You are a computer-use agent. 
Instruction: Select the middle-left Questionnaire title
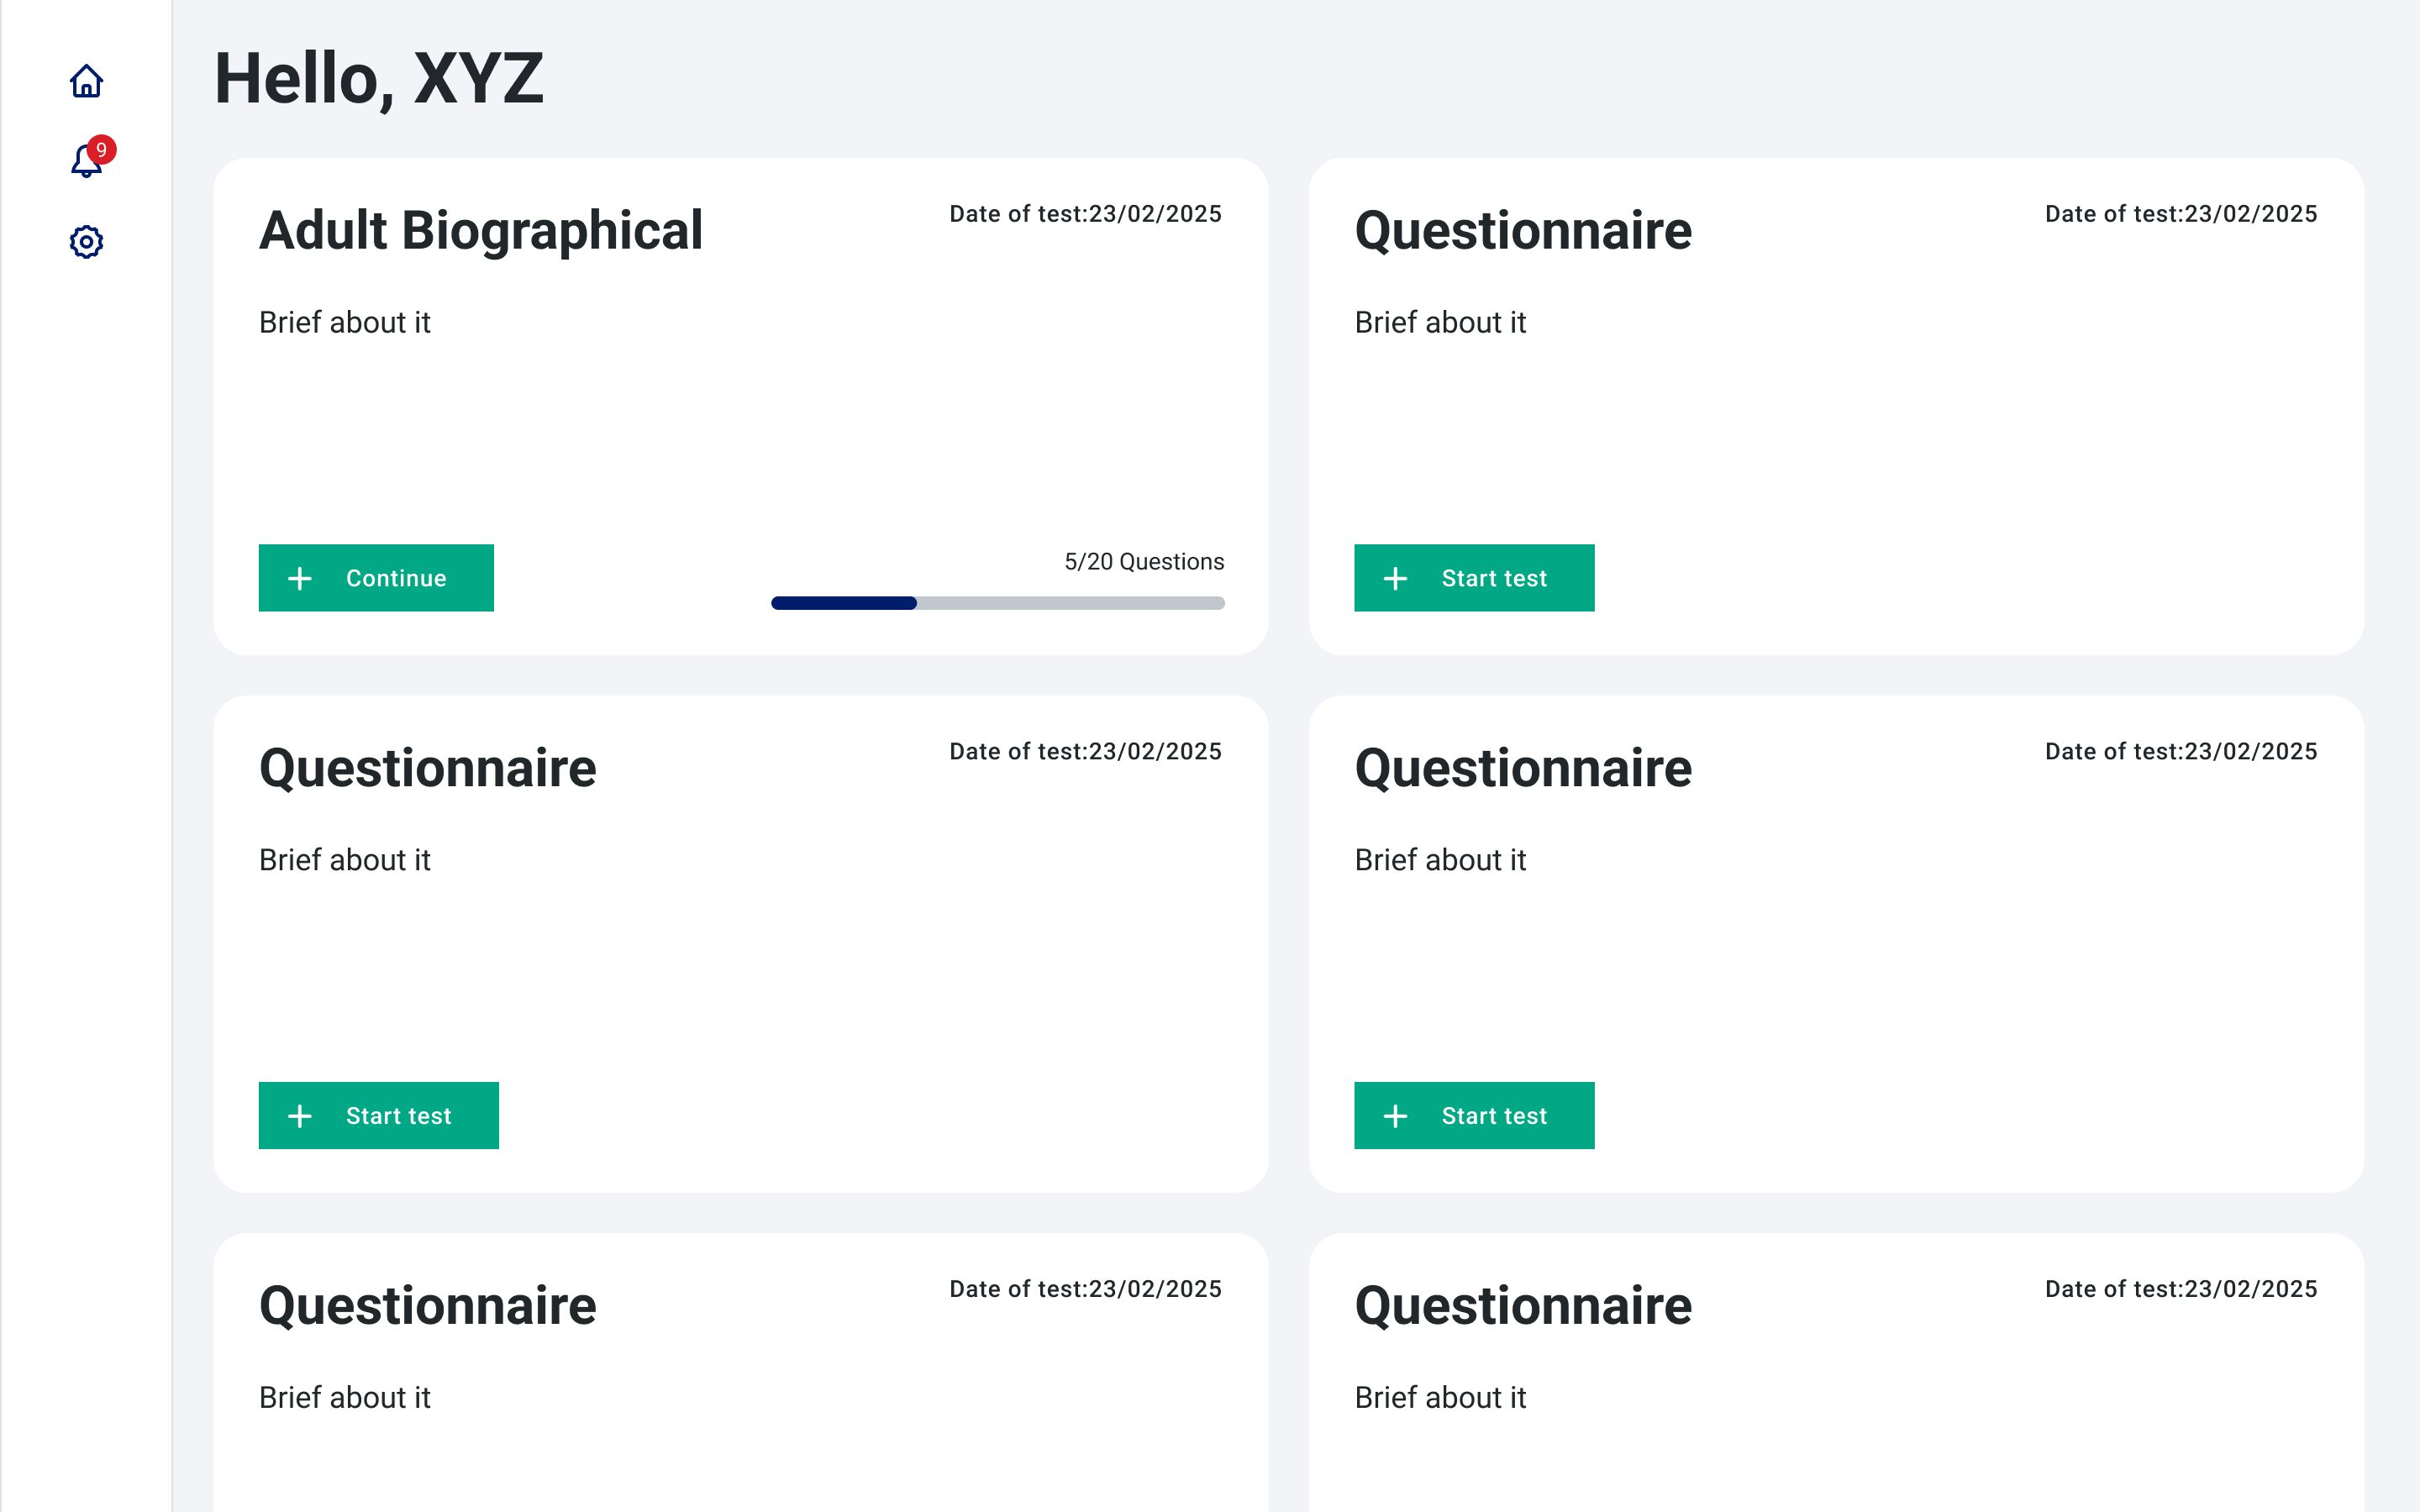point(428,767)
